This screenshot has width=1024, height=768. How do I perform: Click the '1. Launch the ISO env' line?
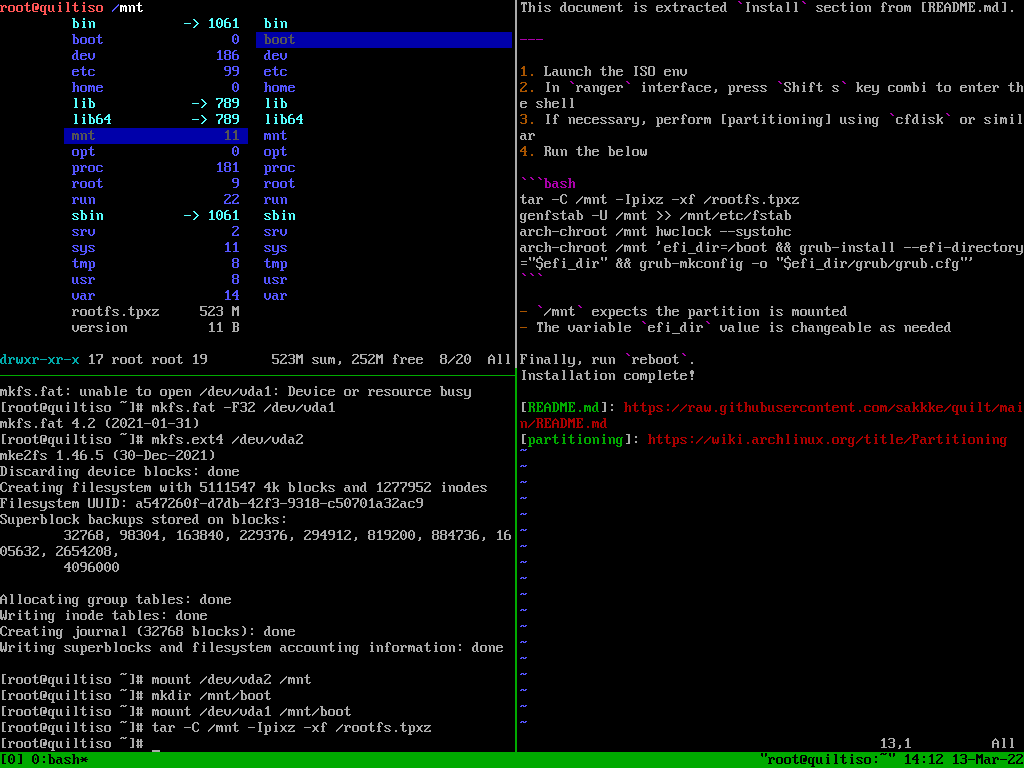point(603,72)
